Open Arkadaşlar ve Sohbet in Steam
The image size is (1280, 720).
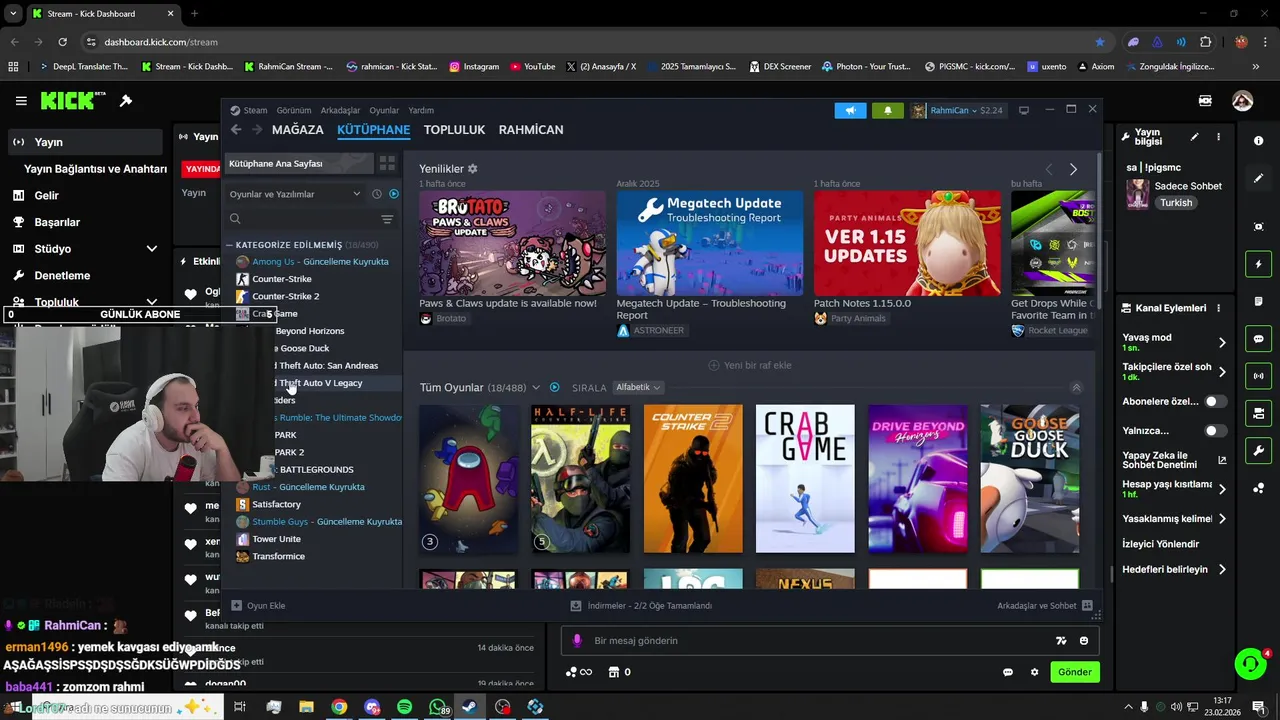(1044, 606)
